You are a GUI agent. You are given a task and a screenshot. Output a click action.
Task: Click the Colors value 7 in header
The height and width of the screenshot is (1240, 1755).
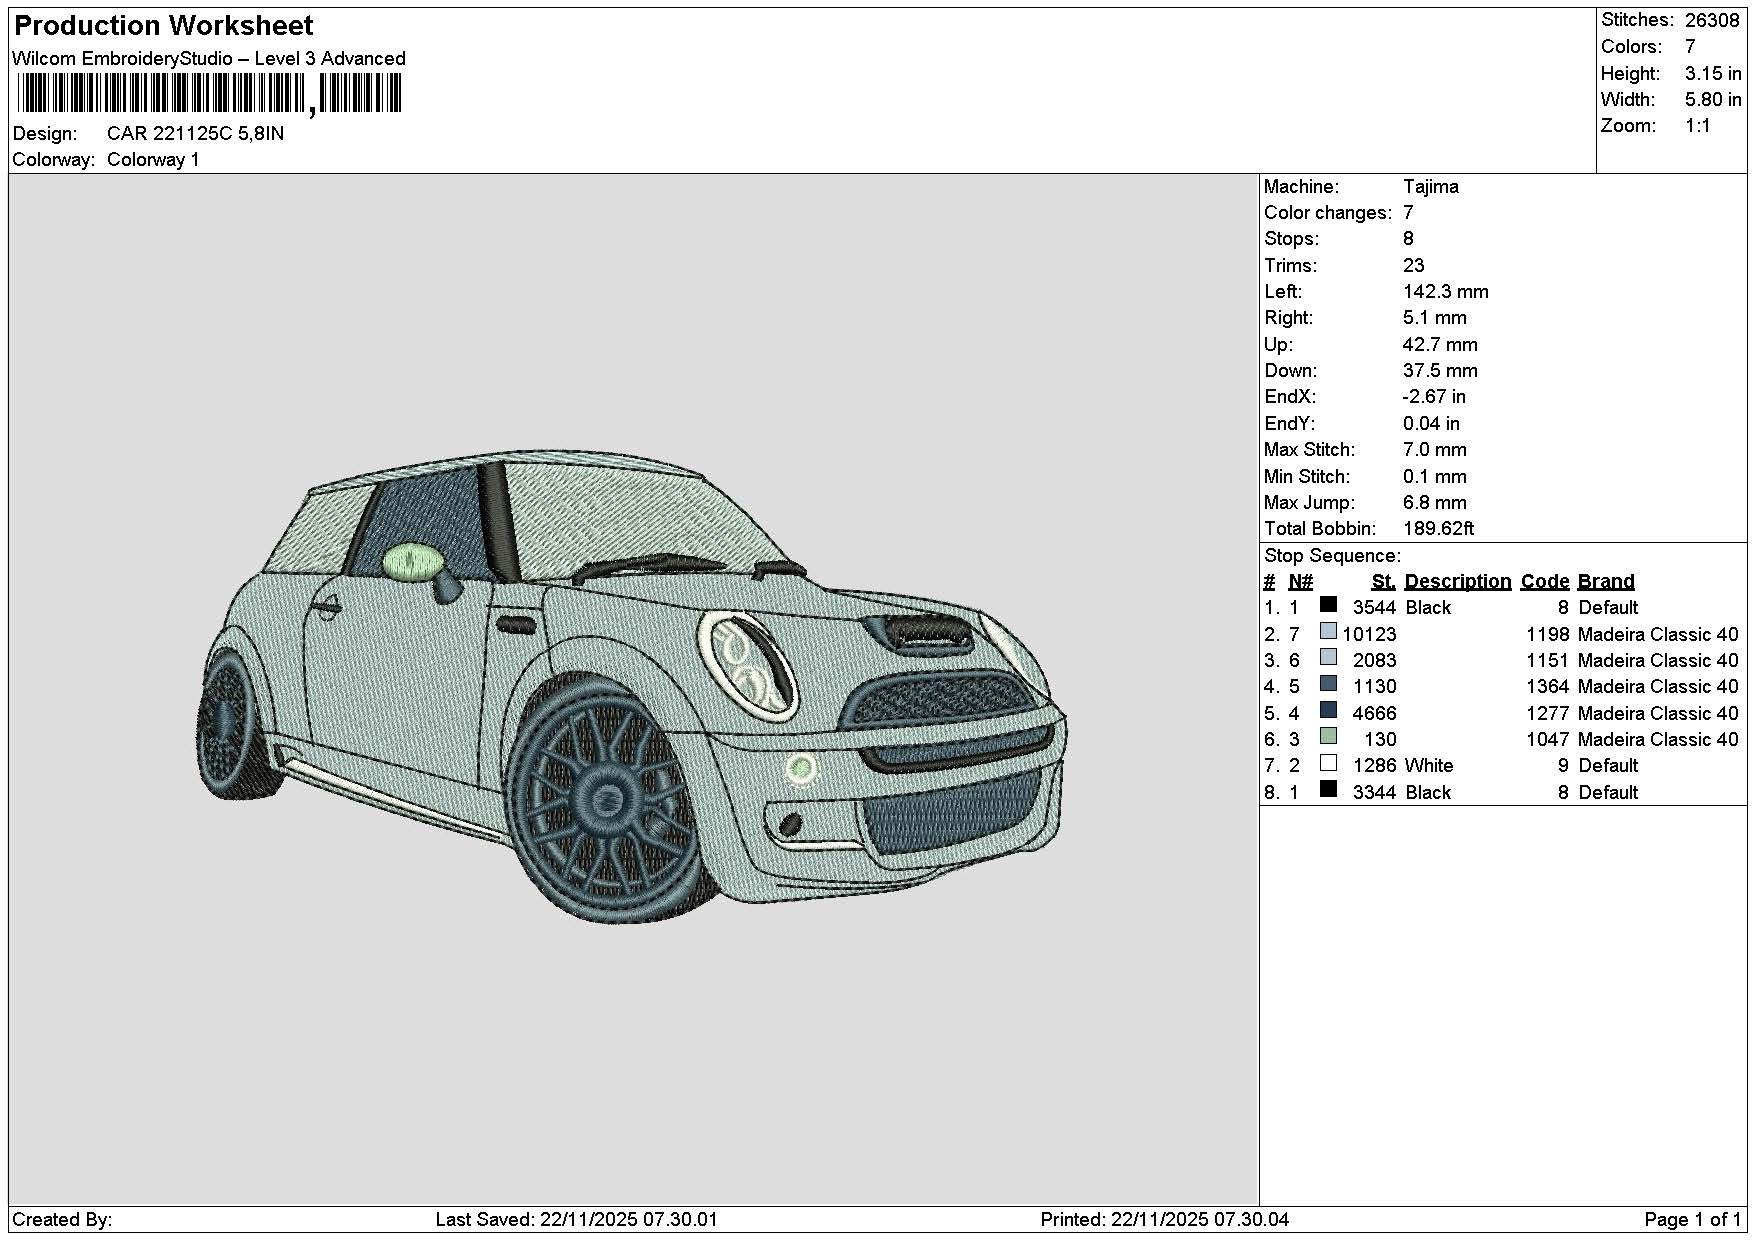pyautogui.click(x=1690, y=47)
